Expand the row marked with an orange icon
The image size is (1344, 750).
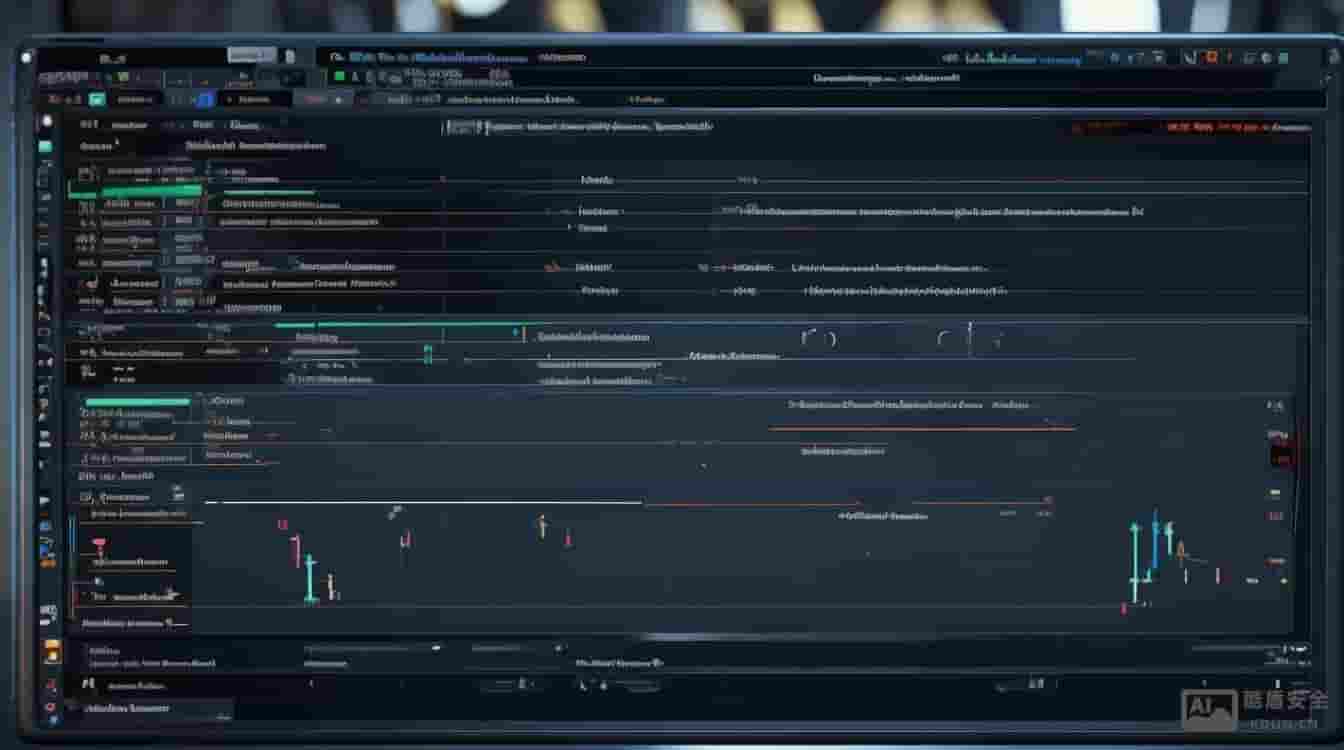coord(552,268)
